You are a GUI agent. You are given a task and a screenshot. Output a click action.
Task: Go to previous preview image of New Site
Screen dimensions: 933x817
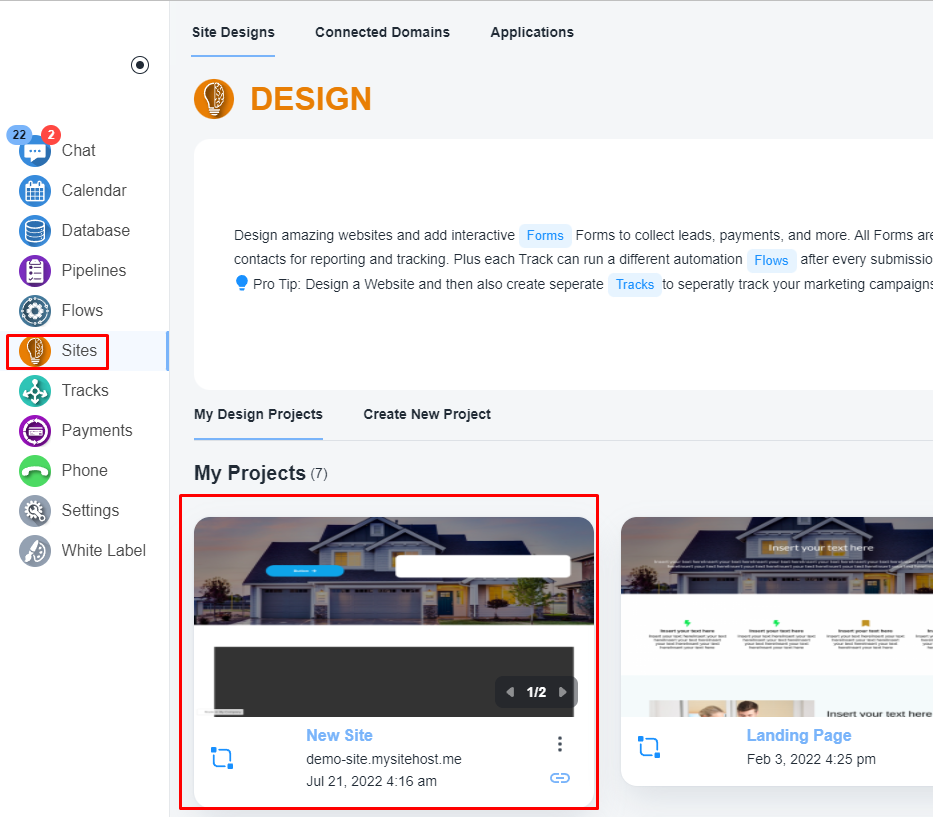click(510, 692)
